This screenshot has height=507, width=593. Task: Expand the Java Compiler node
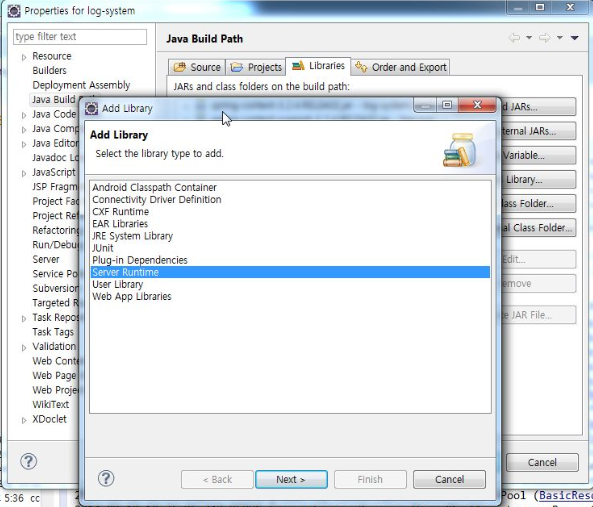click(24, 130)
